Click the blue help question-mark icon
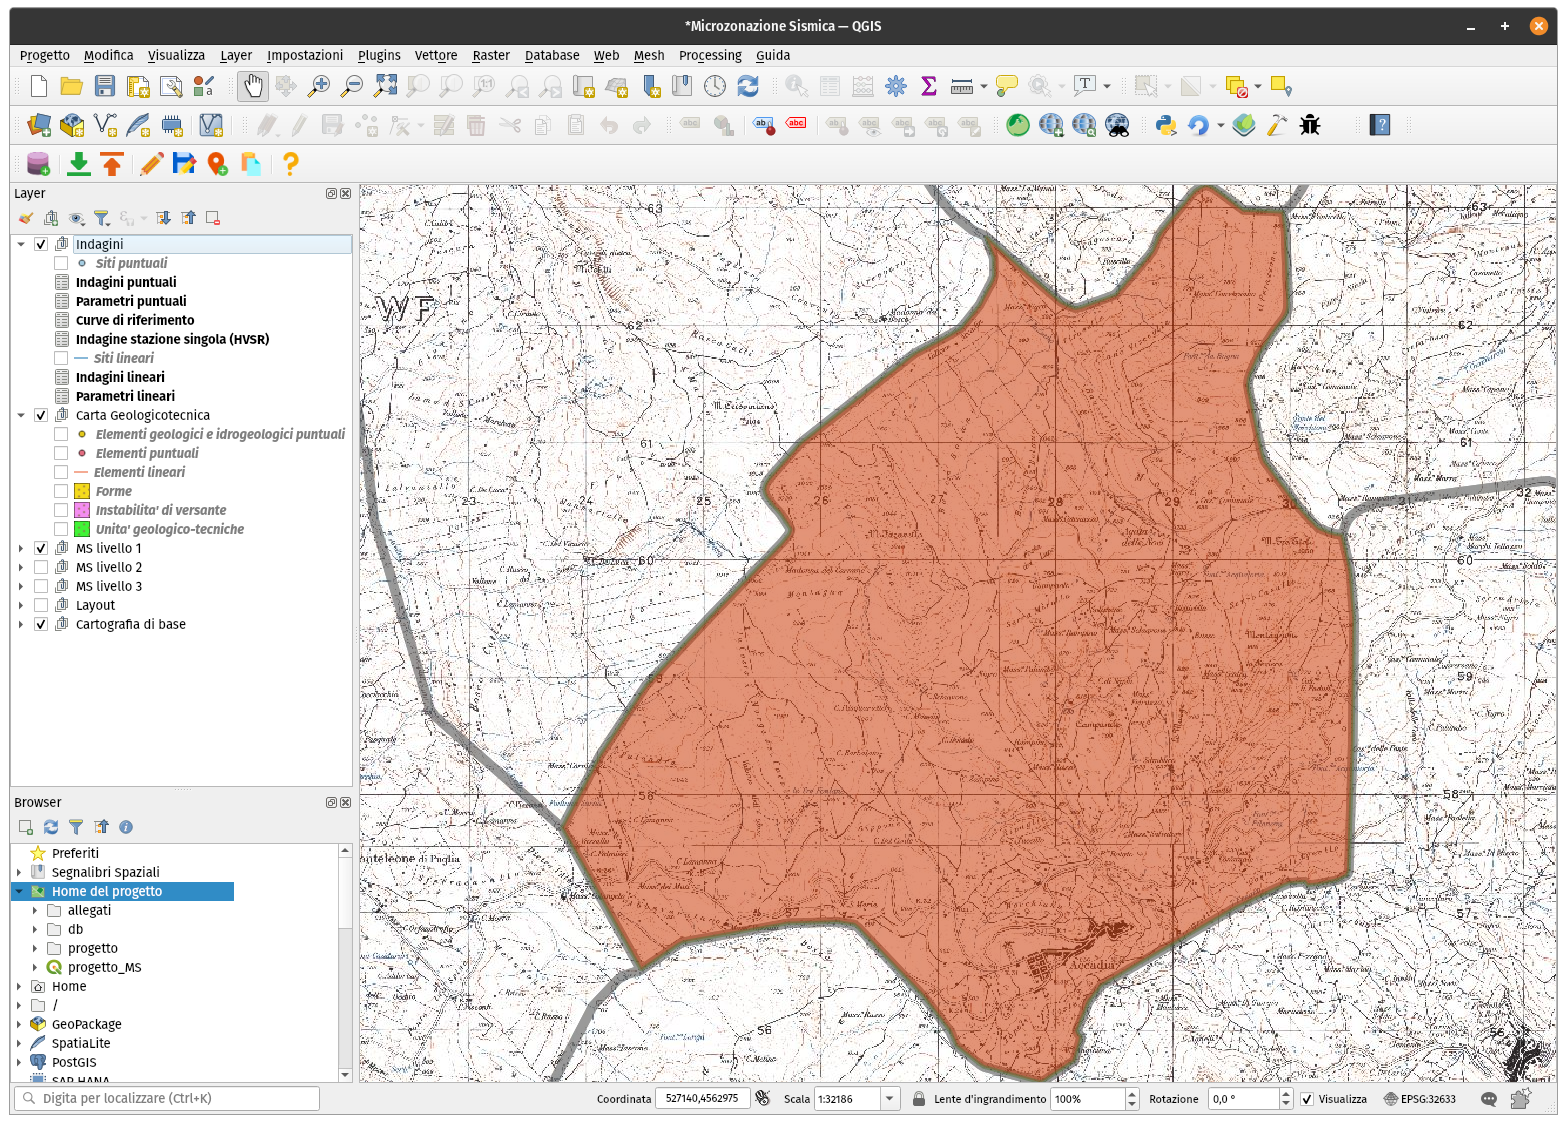This screenshot has width=1567, height=1124. pos(1381,125)
